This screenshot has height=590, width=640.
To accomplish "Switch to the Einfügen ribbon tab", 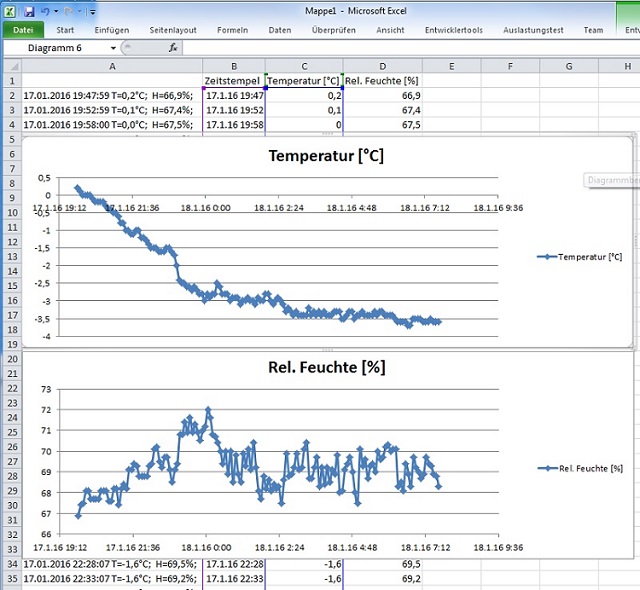I will tap(111, 30).
